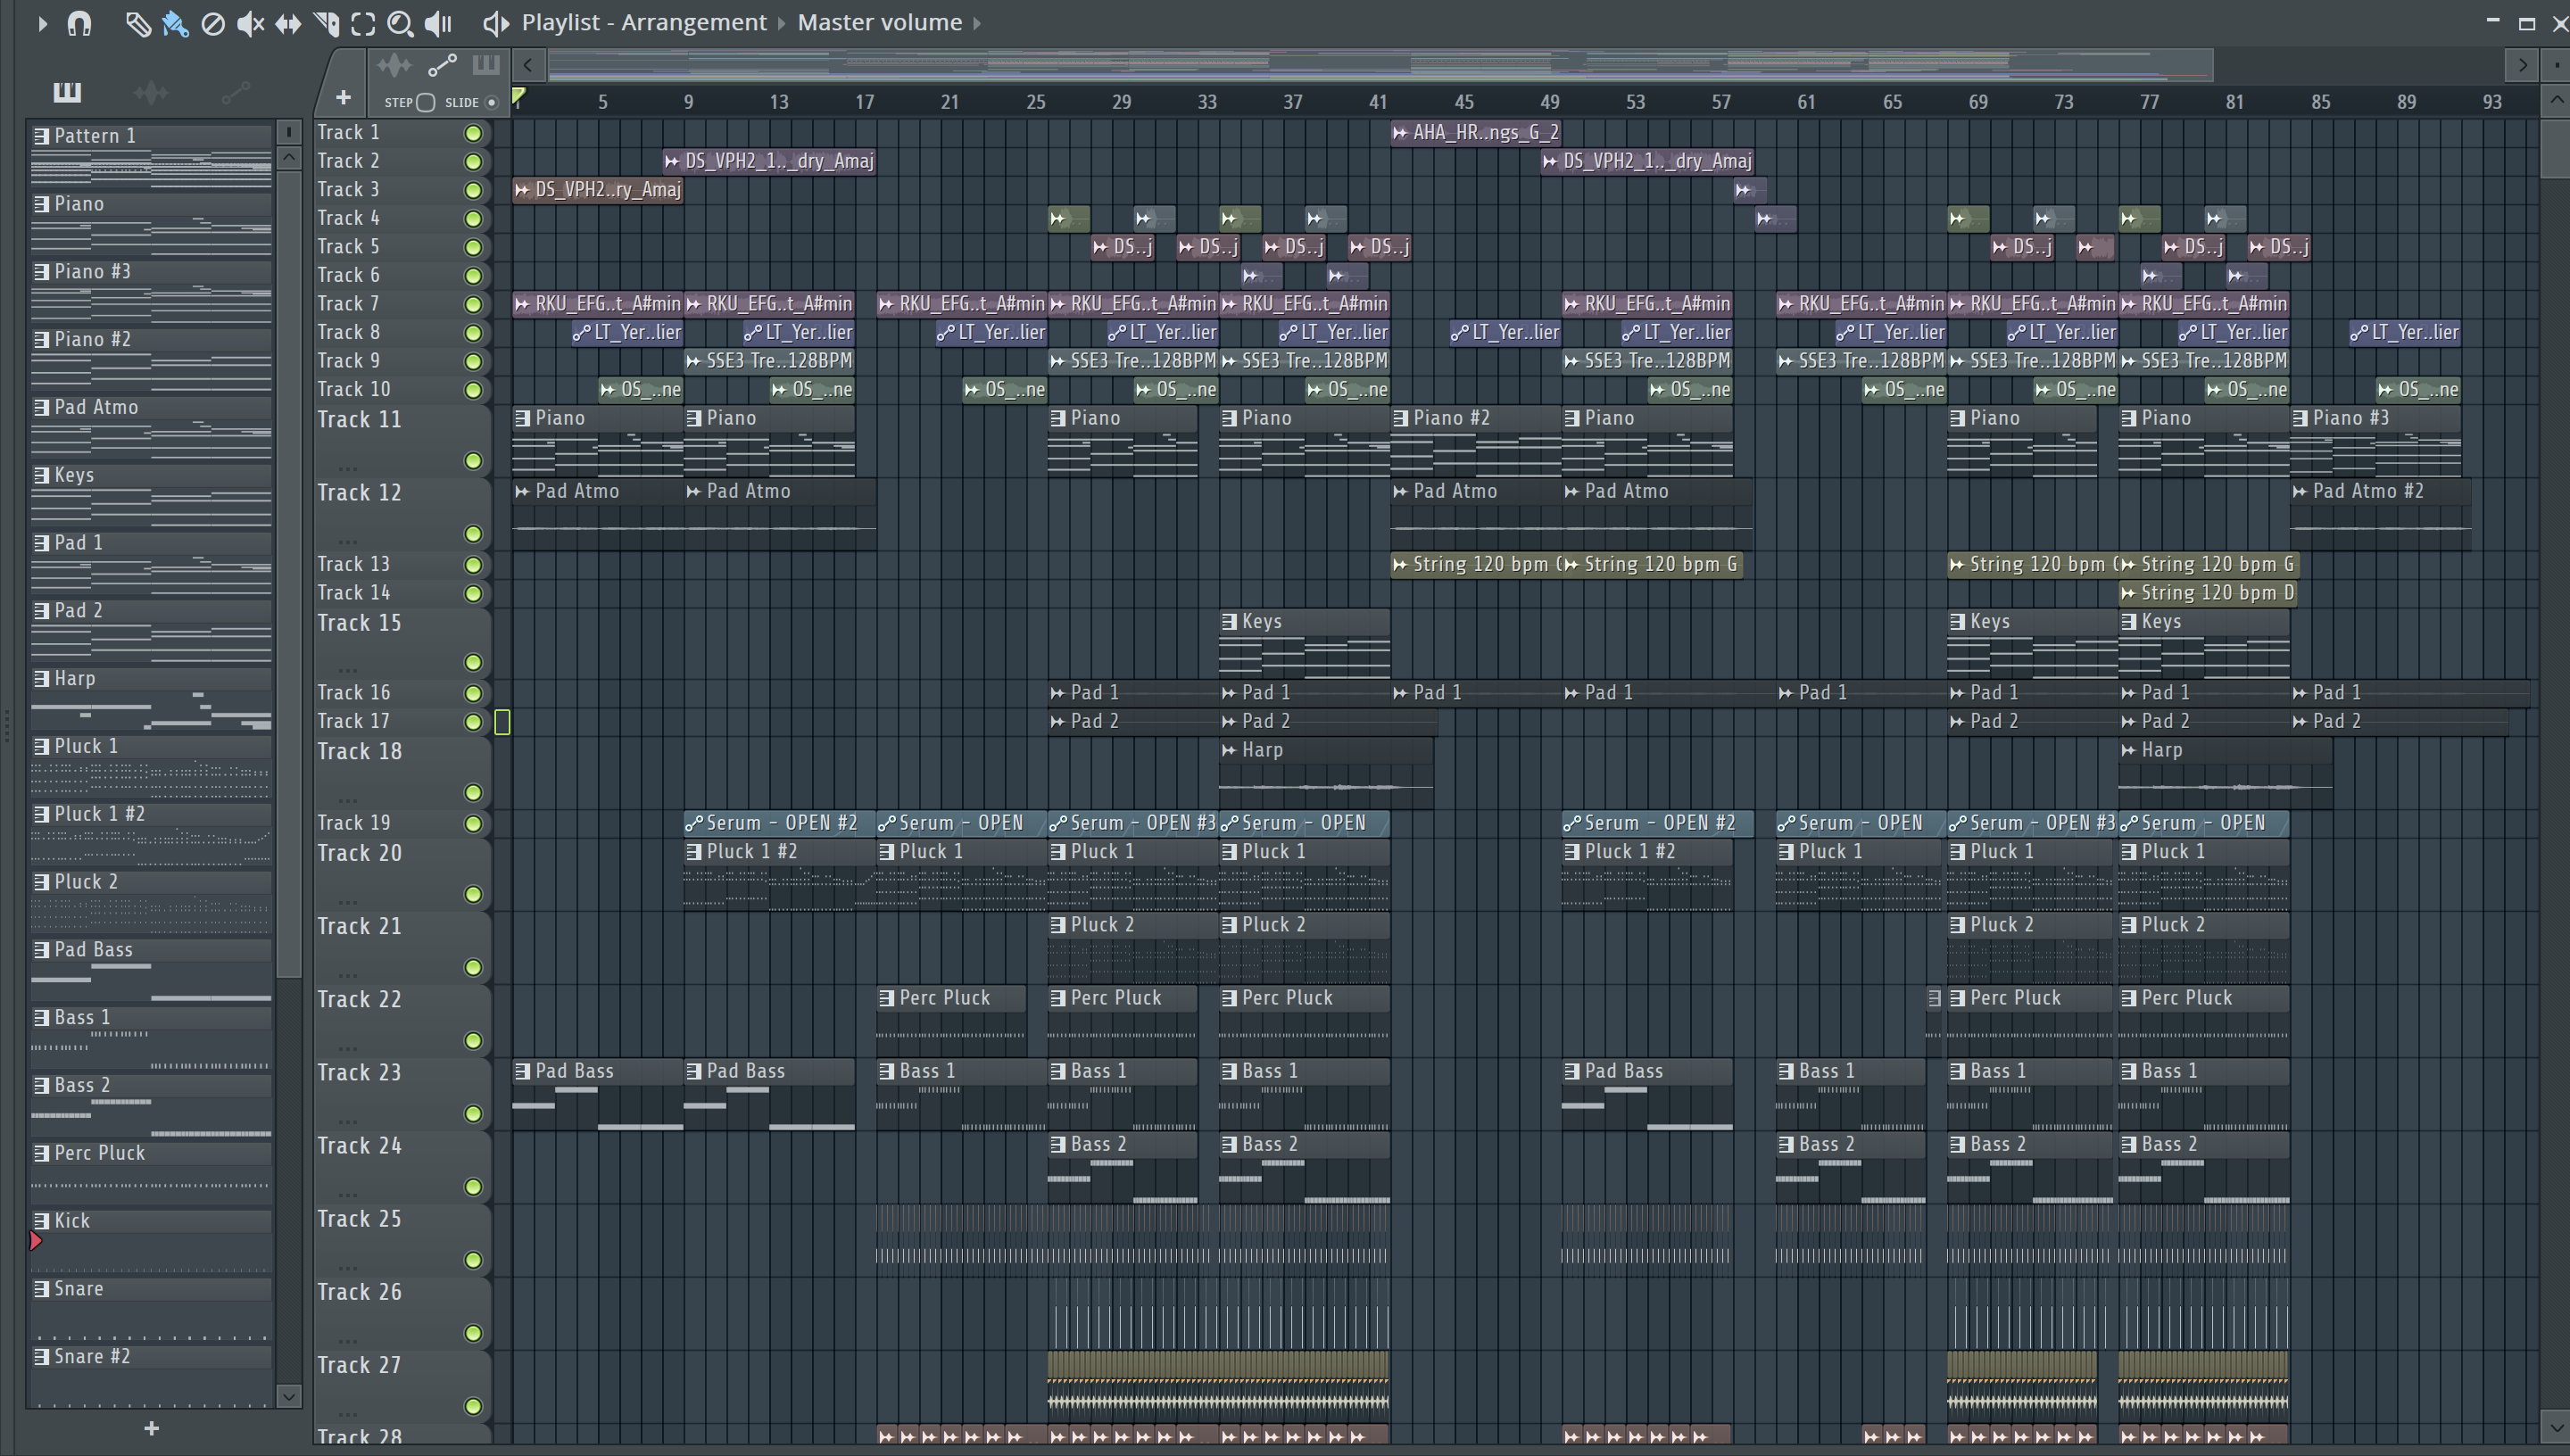Select the Draw pencil tool
Viewport: 2570px width, 1456px height.
[x=137, y=23]
